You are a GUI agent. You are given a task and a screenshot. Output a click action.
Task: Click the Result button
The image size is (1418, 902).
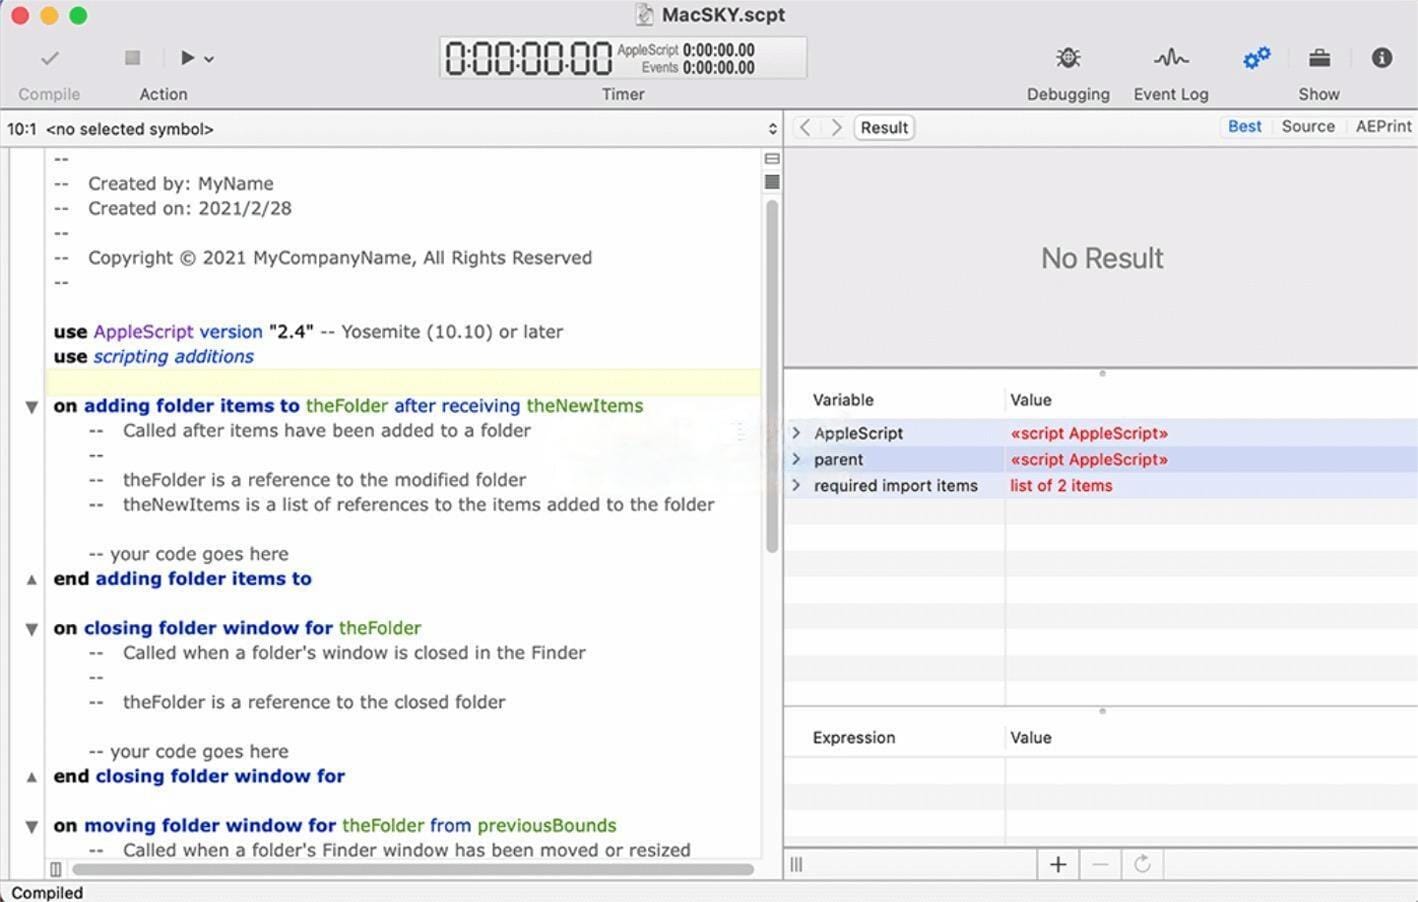point(884,127)
